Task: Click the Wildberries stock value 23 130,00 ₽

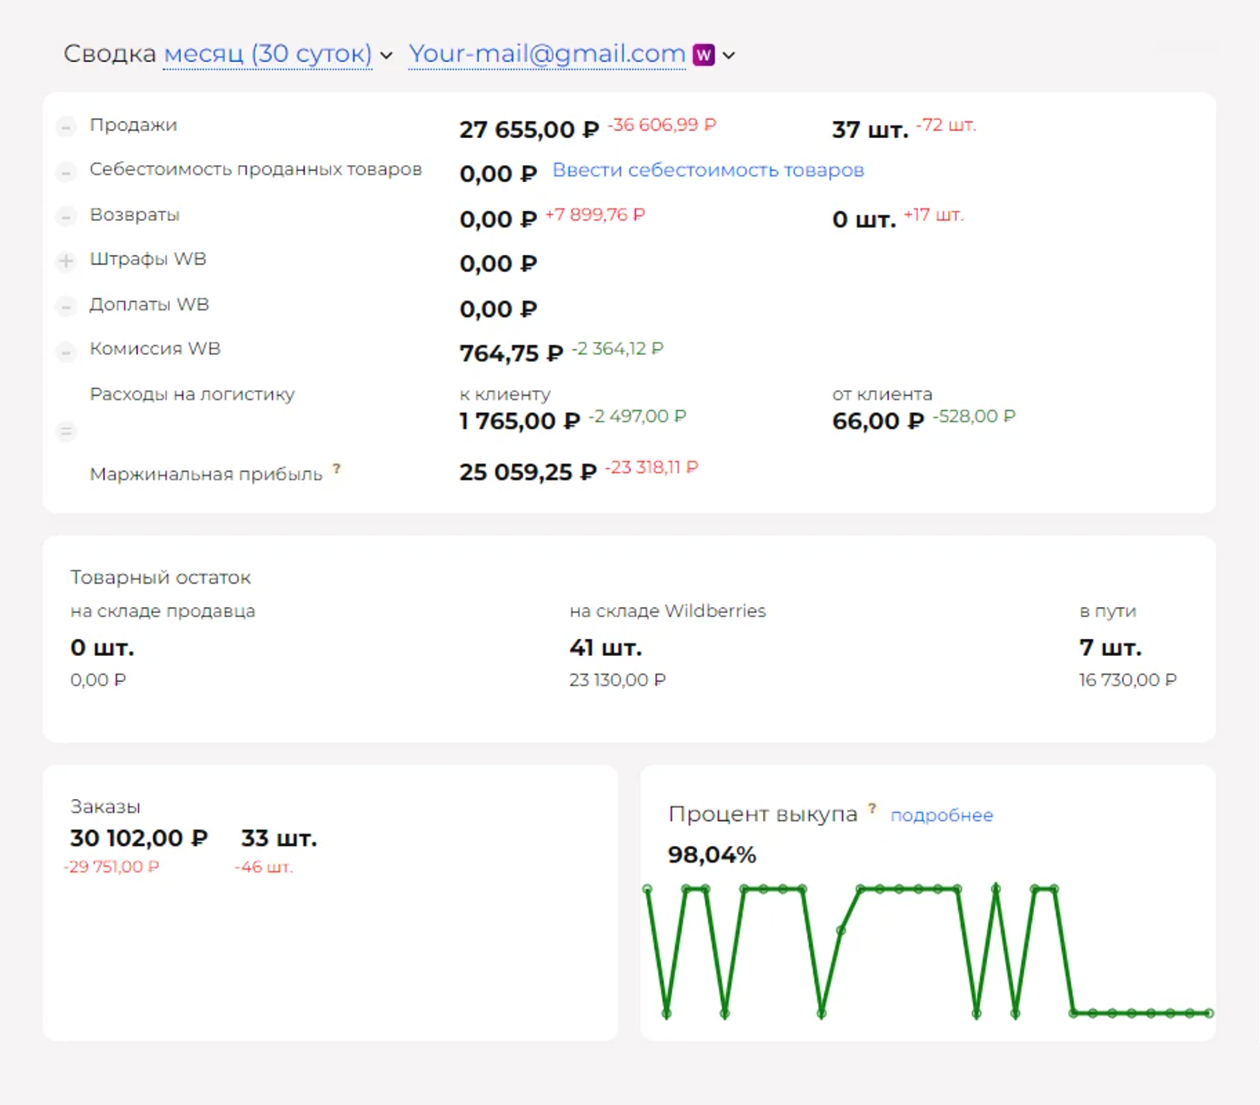Action: [618, 680]
